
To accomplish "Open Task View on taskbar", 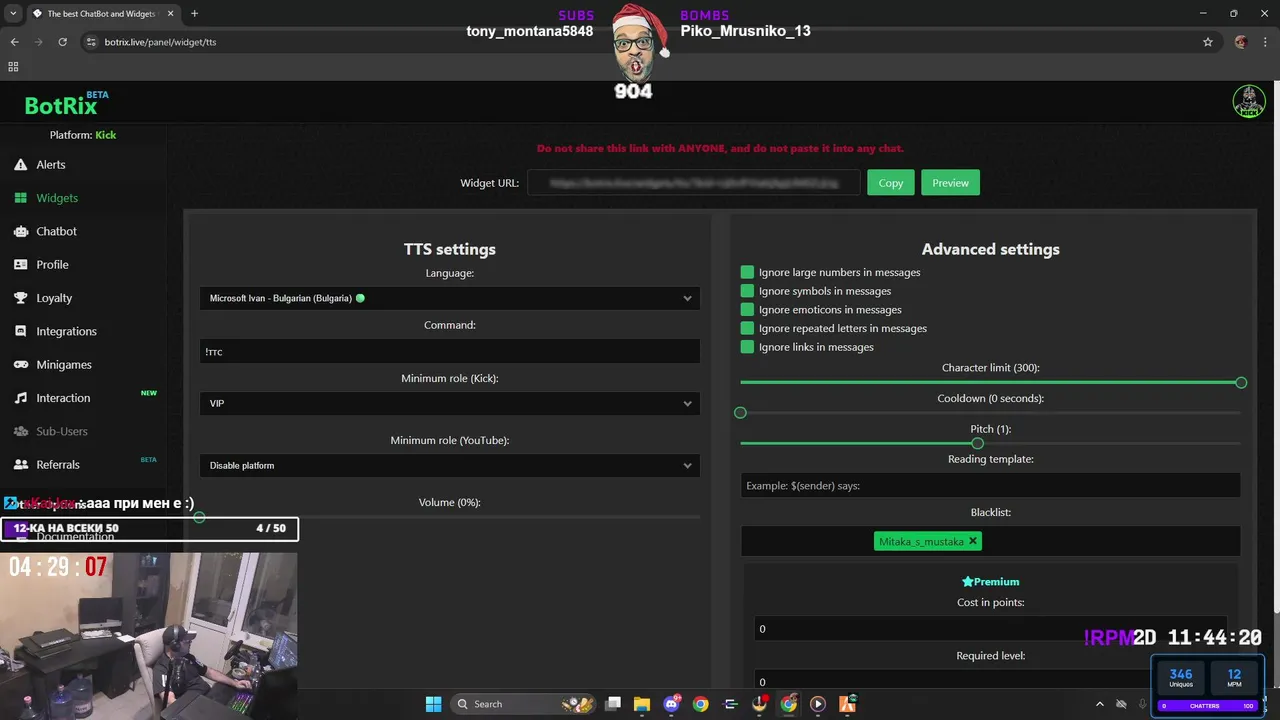I will [613, 704].
